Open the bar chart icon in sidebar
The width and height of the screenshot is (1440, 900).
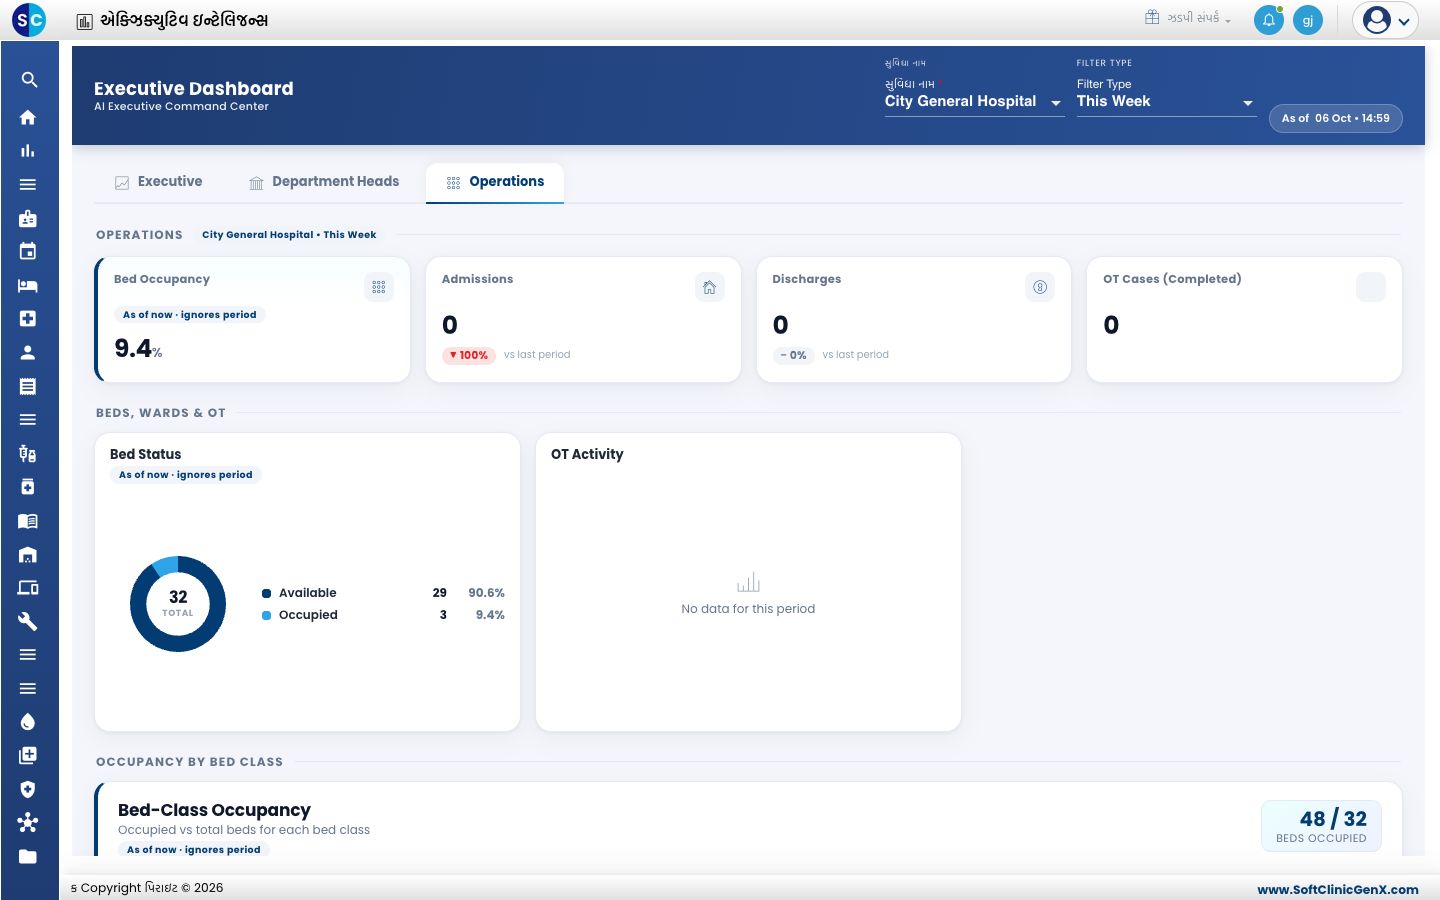click(28, 151)
